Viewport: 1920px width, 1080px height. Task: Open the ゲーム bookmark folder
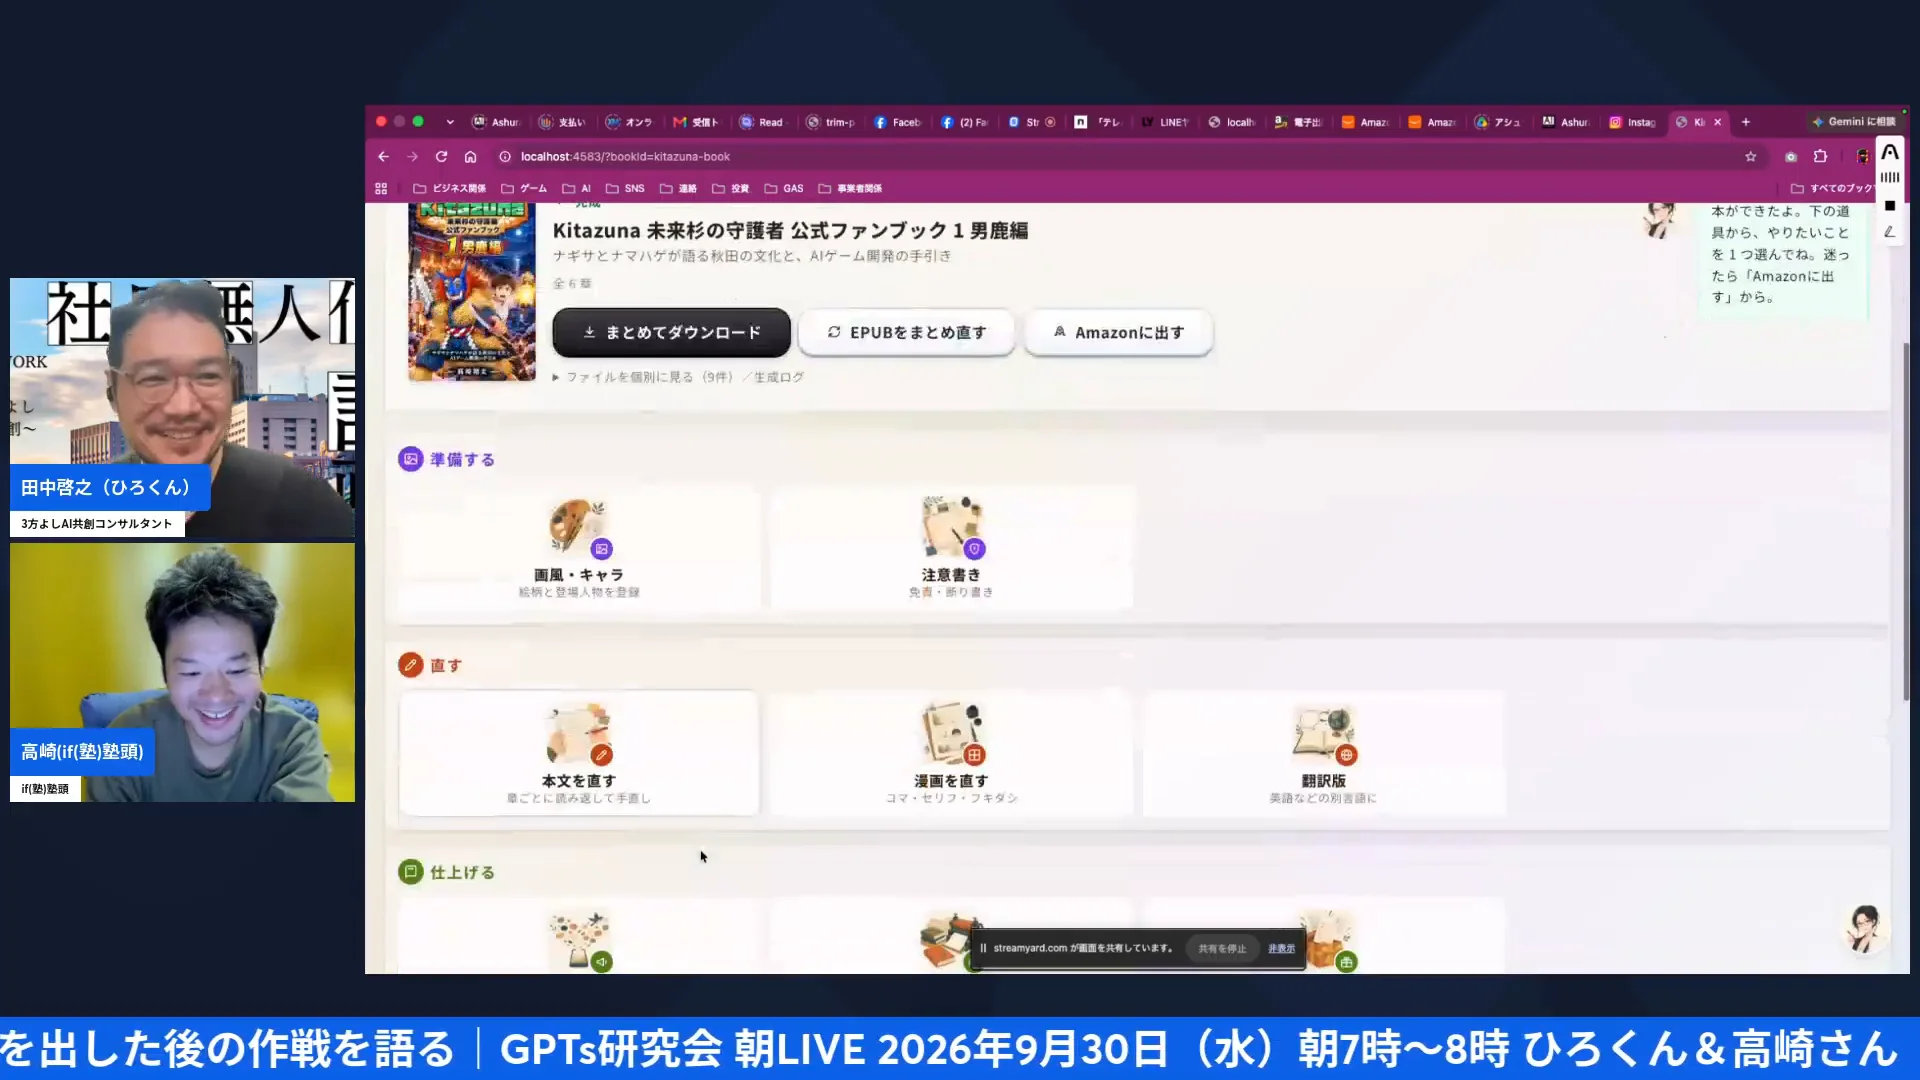pyautogui.click(x=524, y=188)
